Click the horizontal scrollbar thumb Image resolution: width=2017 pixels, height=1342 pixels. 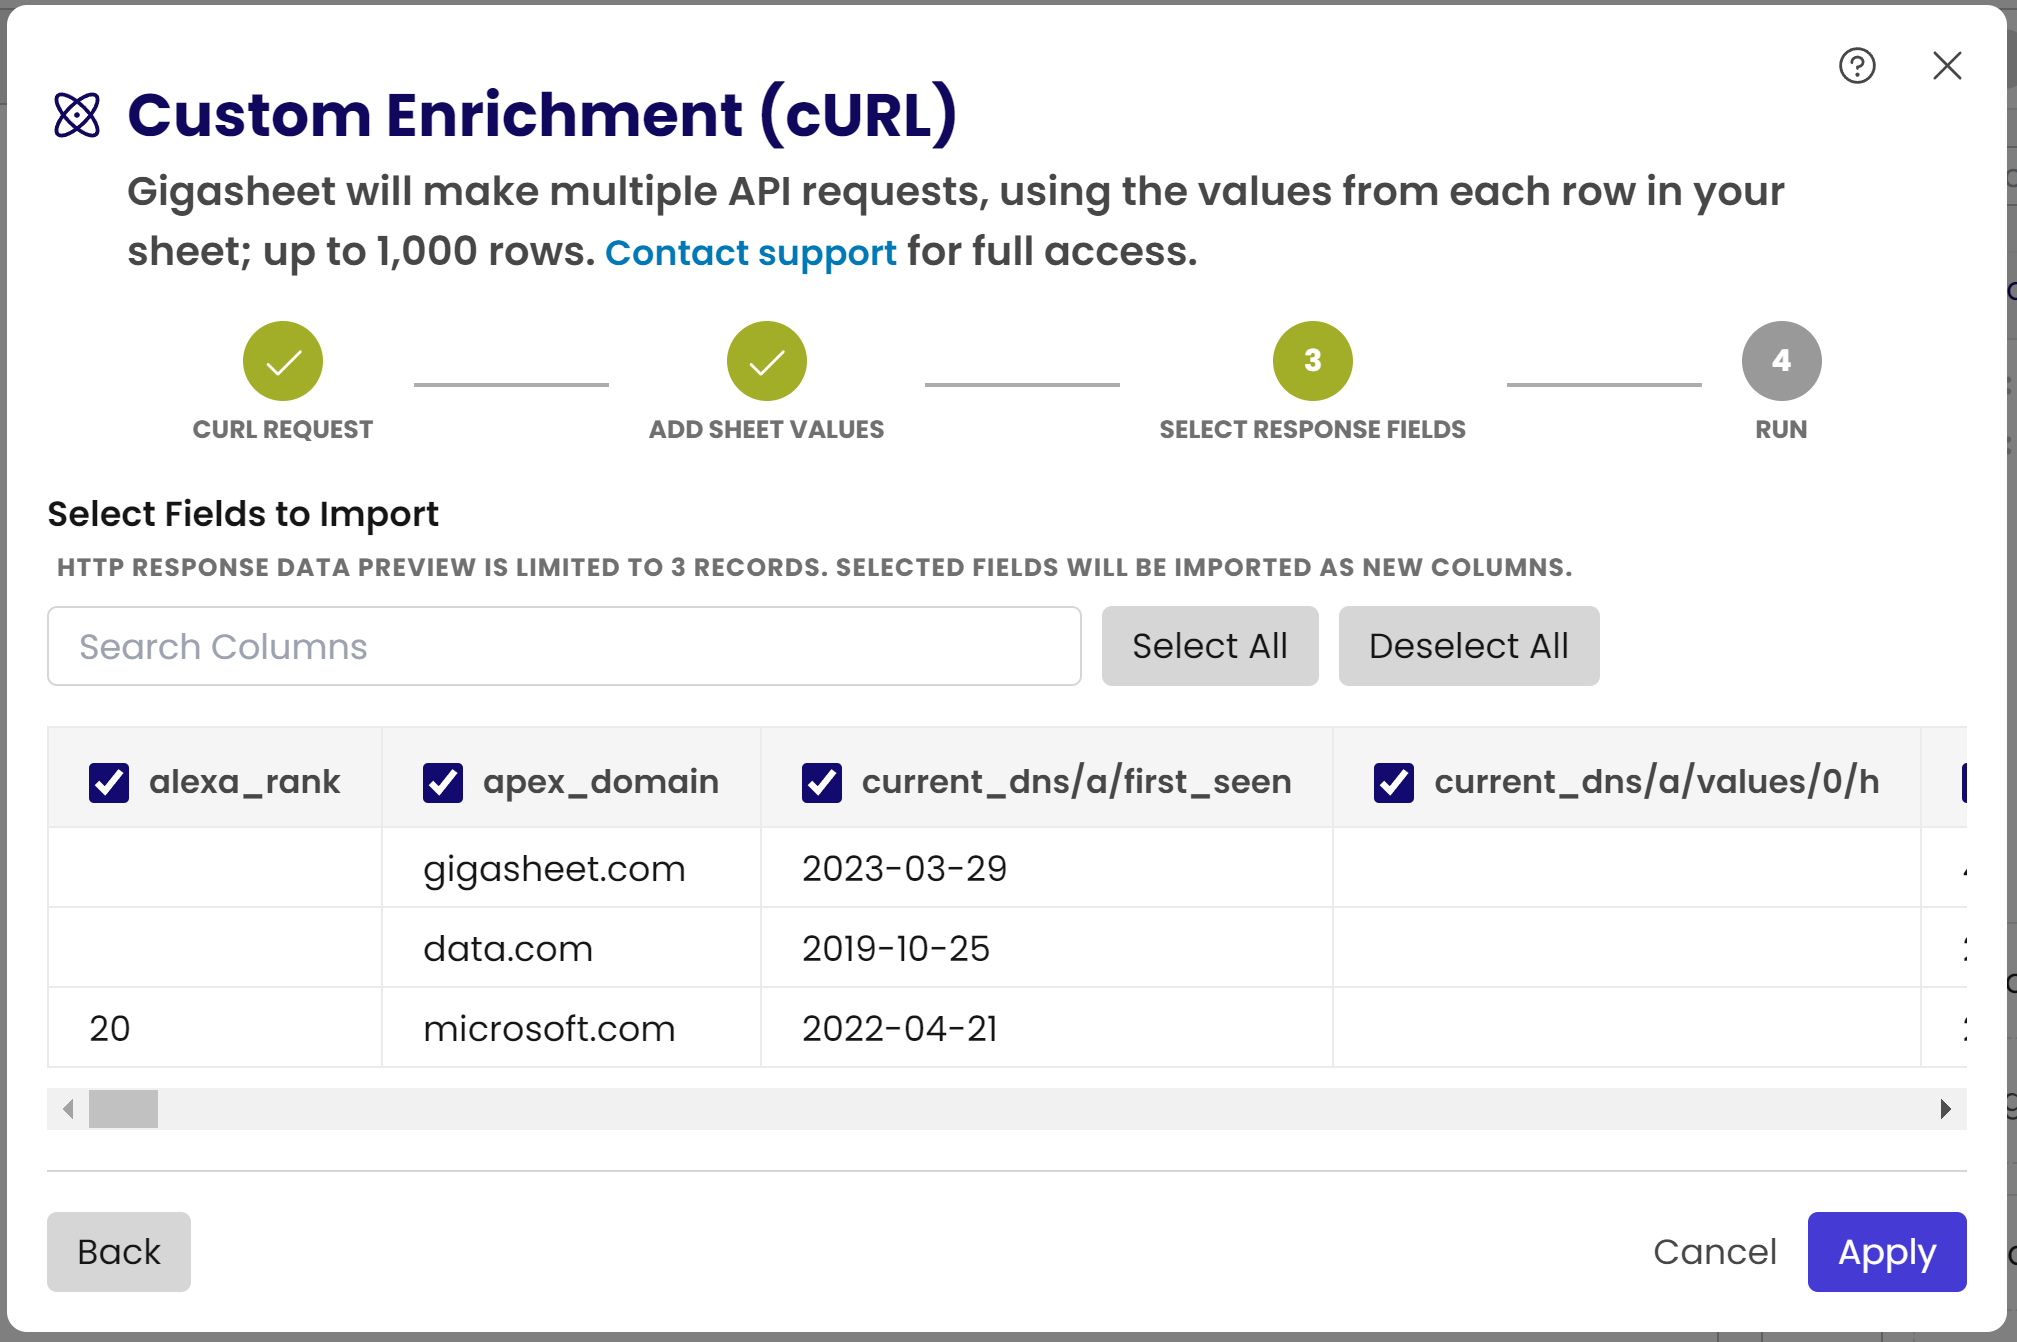pyautogui.click(x=123, y=1109)
